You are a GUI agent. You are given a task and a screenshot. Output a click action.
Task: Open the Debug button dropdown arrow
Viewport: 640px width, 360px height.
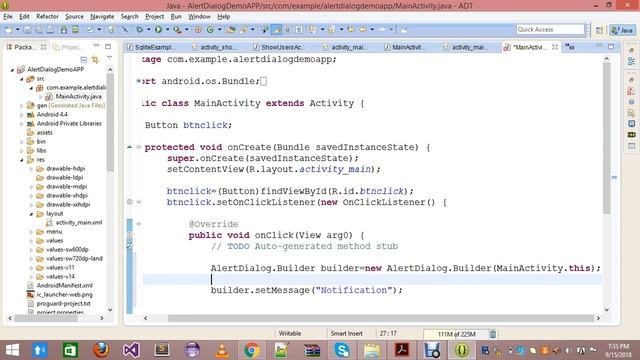pyautogui.click(x=148, y=30)
